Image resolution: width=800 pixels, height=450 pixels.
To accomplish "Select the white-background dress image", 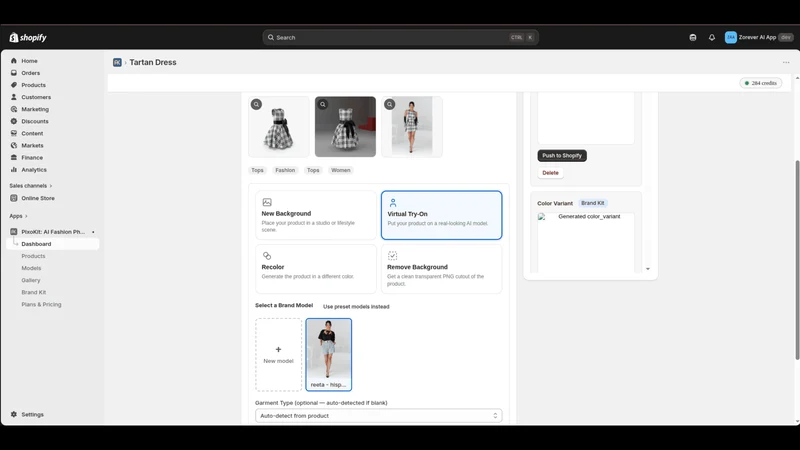I will [x=279, y=127].
